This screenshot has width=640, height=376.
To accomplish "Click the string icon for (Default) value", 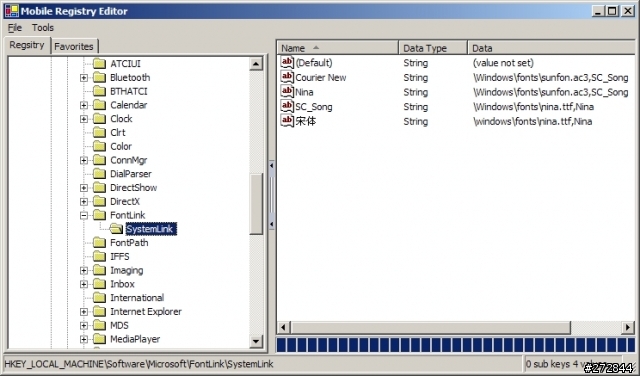I will pyautogui.click(x=287, y=62).
